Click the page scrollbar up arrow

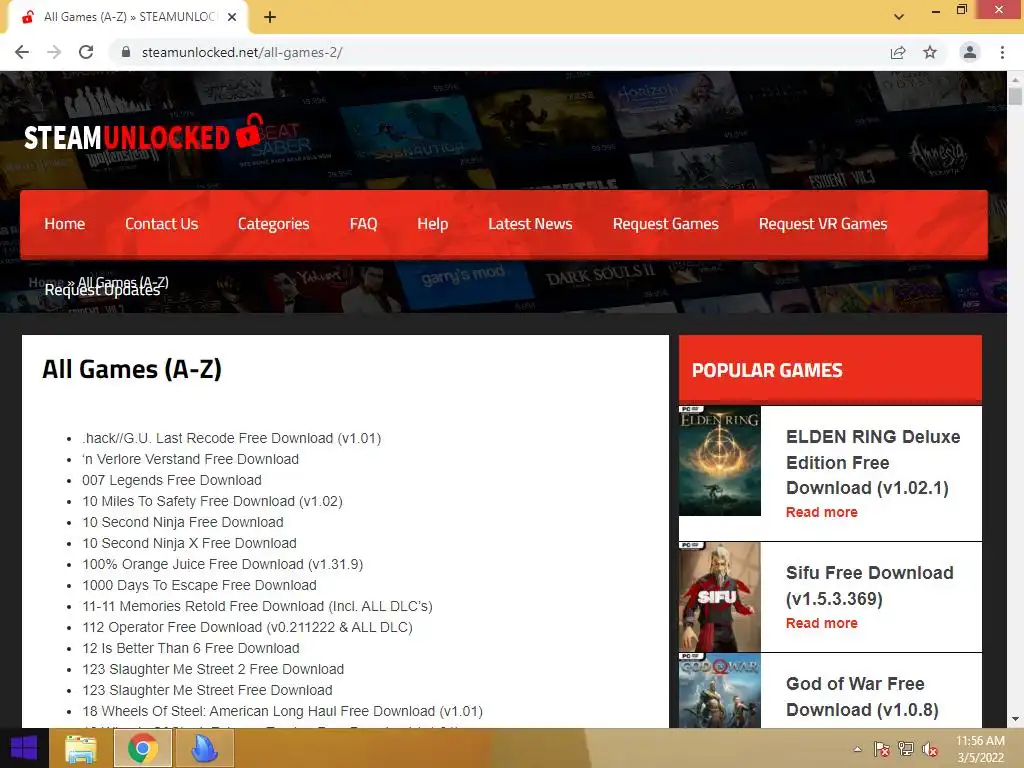1015,79
